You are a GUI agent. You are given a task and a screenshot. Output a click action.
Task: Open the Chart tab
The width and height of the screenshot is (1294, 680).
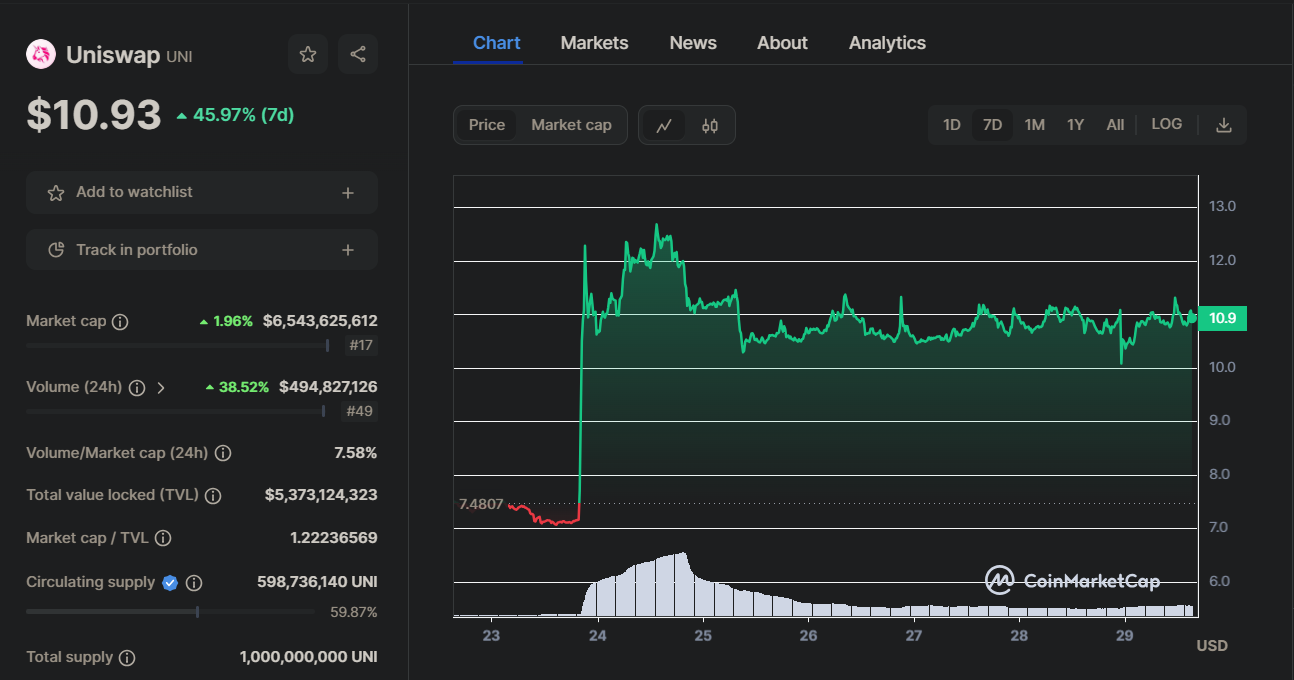click(x=496, y=43)
